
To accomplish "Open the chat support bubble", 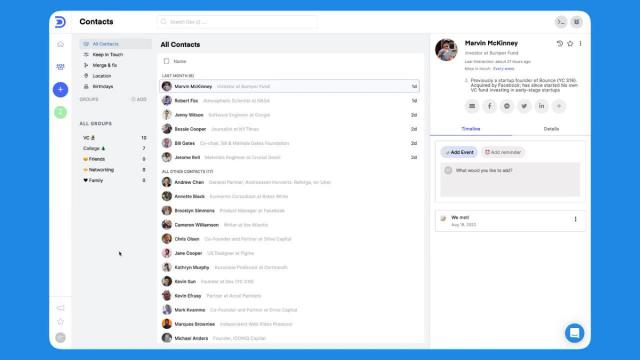I will (x=574, y=333).
